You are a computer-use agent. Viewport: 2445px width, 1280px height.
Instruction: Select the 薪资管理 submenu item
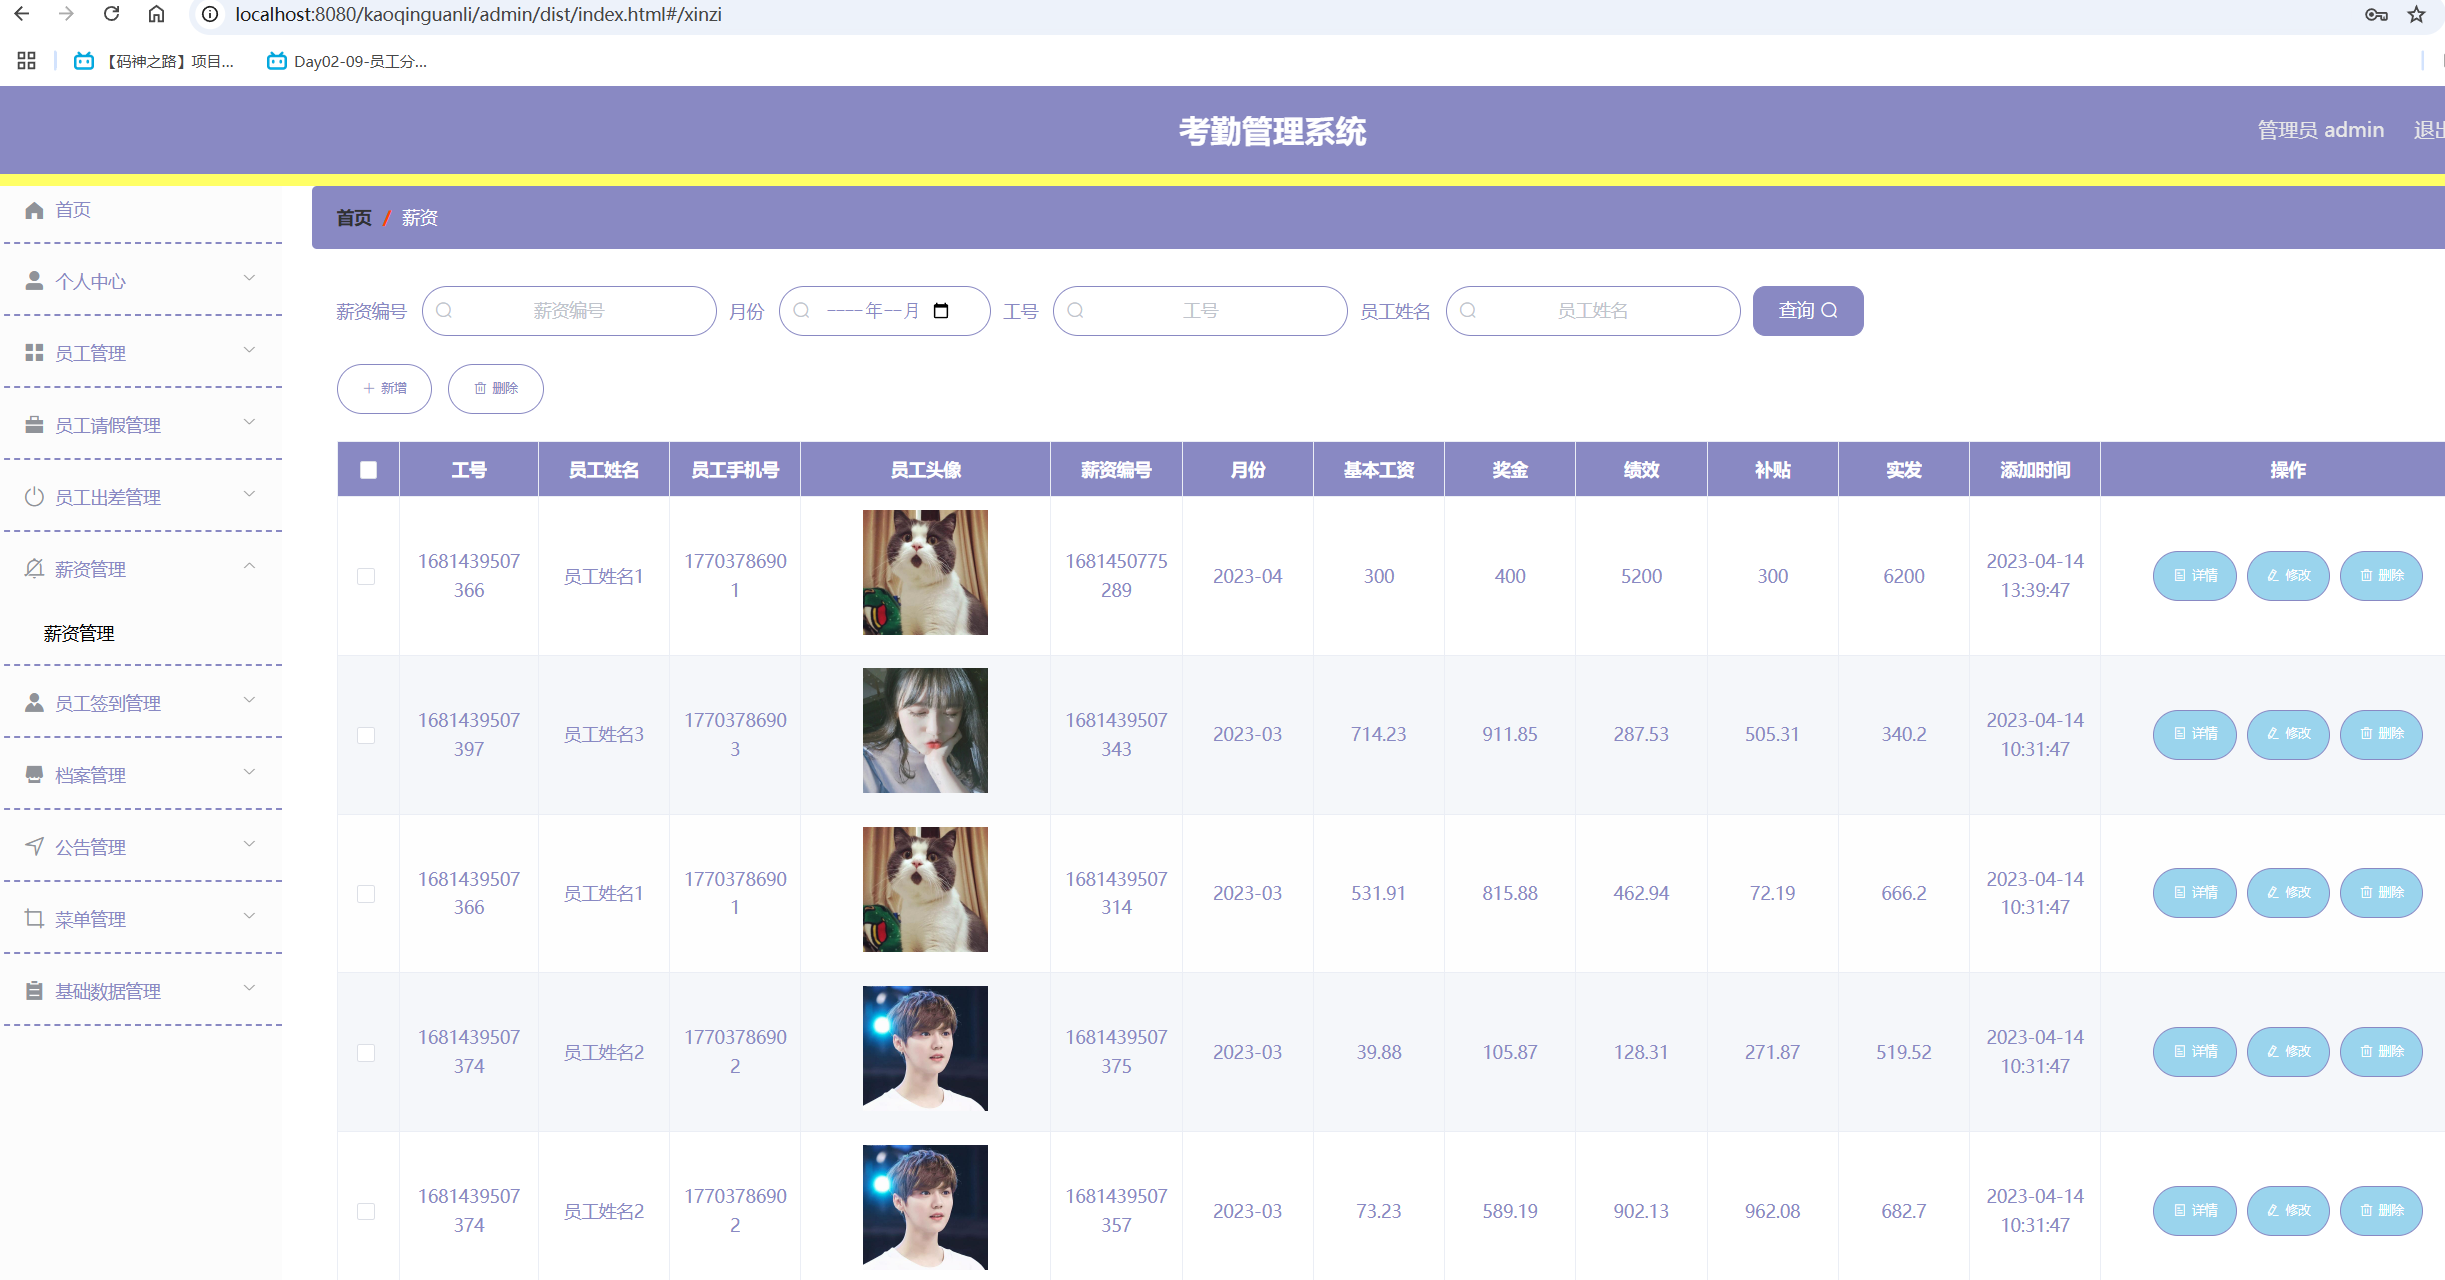click(x=79, y=633)
